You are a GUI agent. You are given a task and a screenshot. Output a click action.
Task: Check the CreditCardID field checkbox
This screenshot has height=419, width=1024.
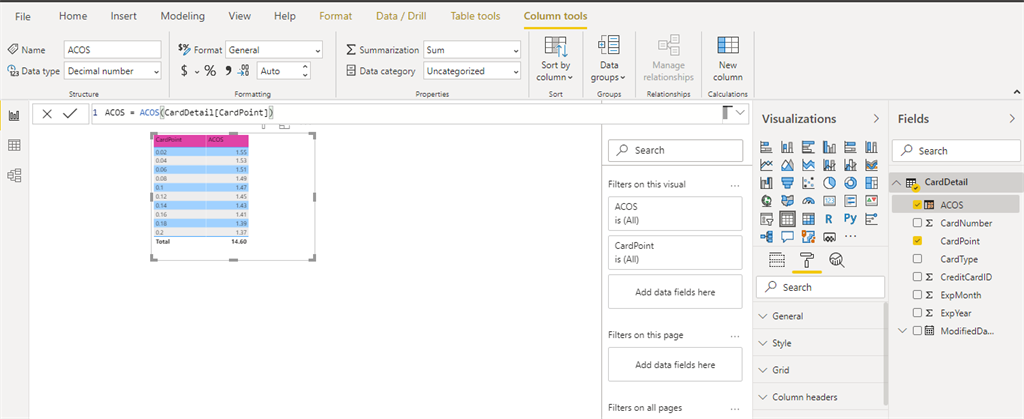coord(918,277)
